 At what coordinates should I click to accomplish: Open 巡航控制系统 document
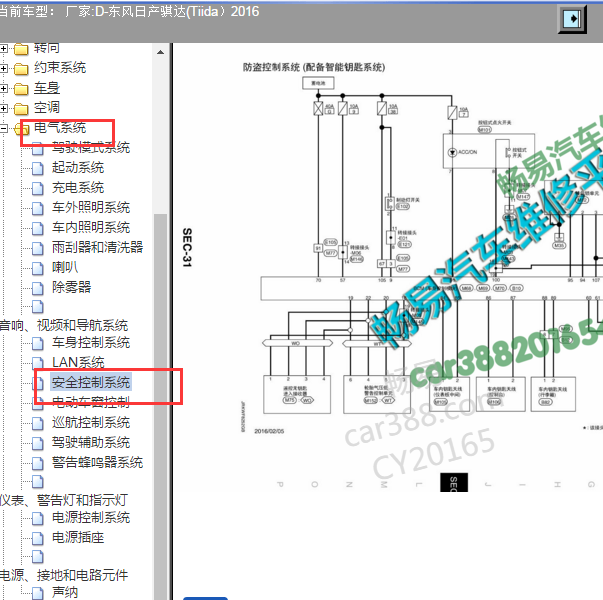click(91, 423)
